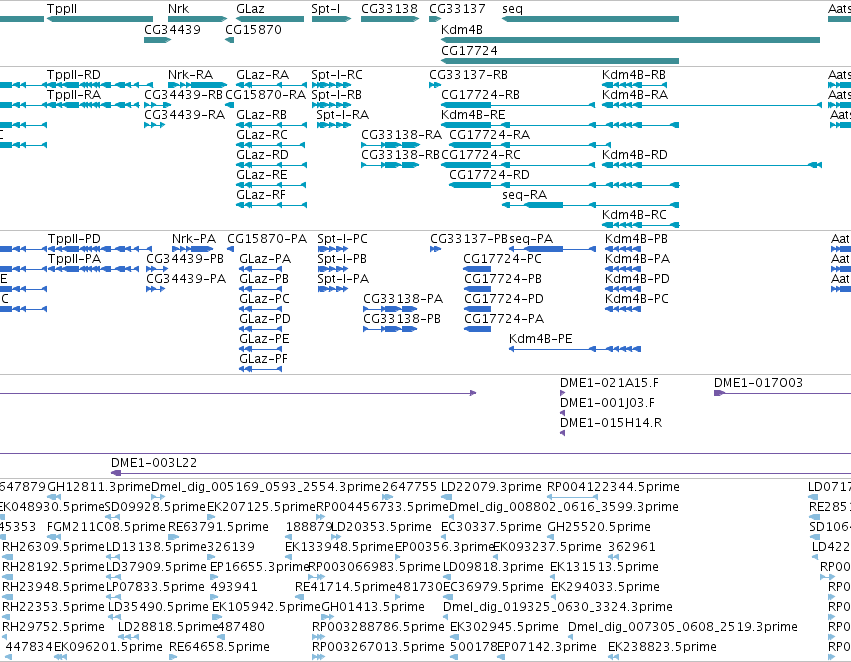Click transcript CG33138-RA label
Viewport: 851px width, 662px height.
tap(401, 135)
